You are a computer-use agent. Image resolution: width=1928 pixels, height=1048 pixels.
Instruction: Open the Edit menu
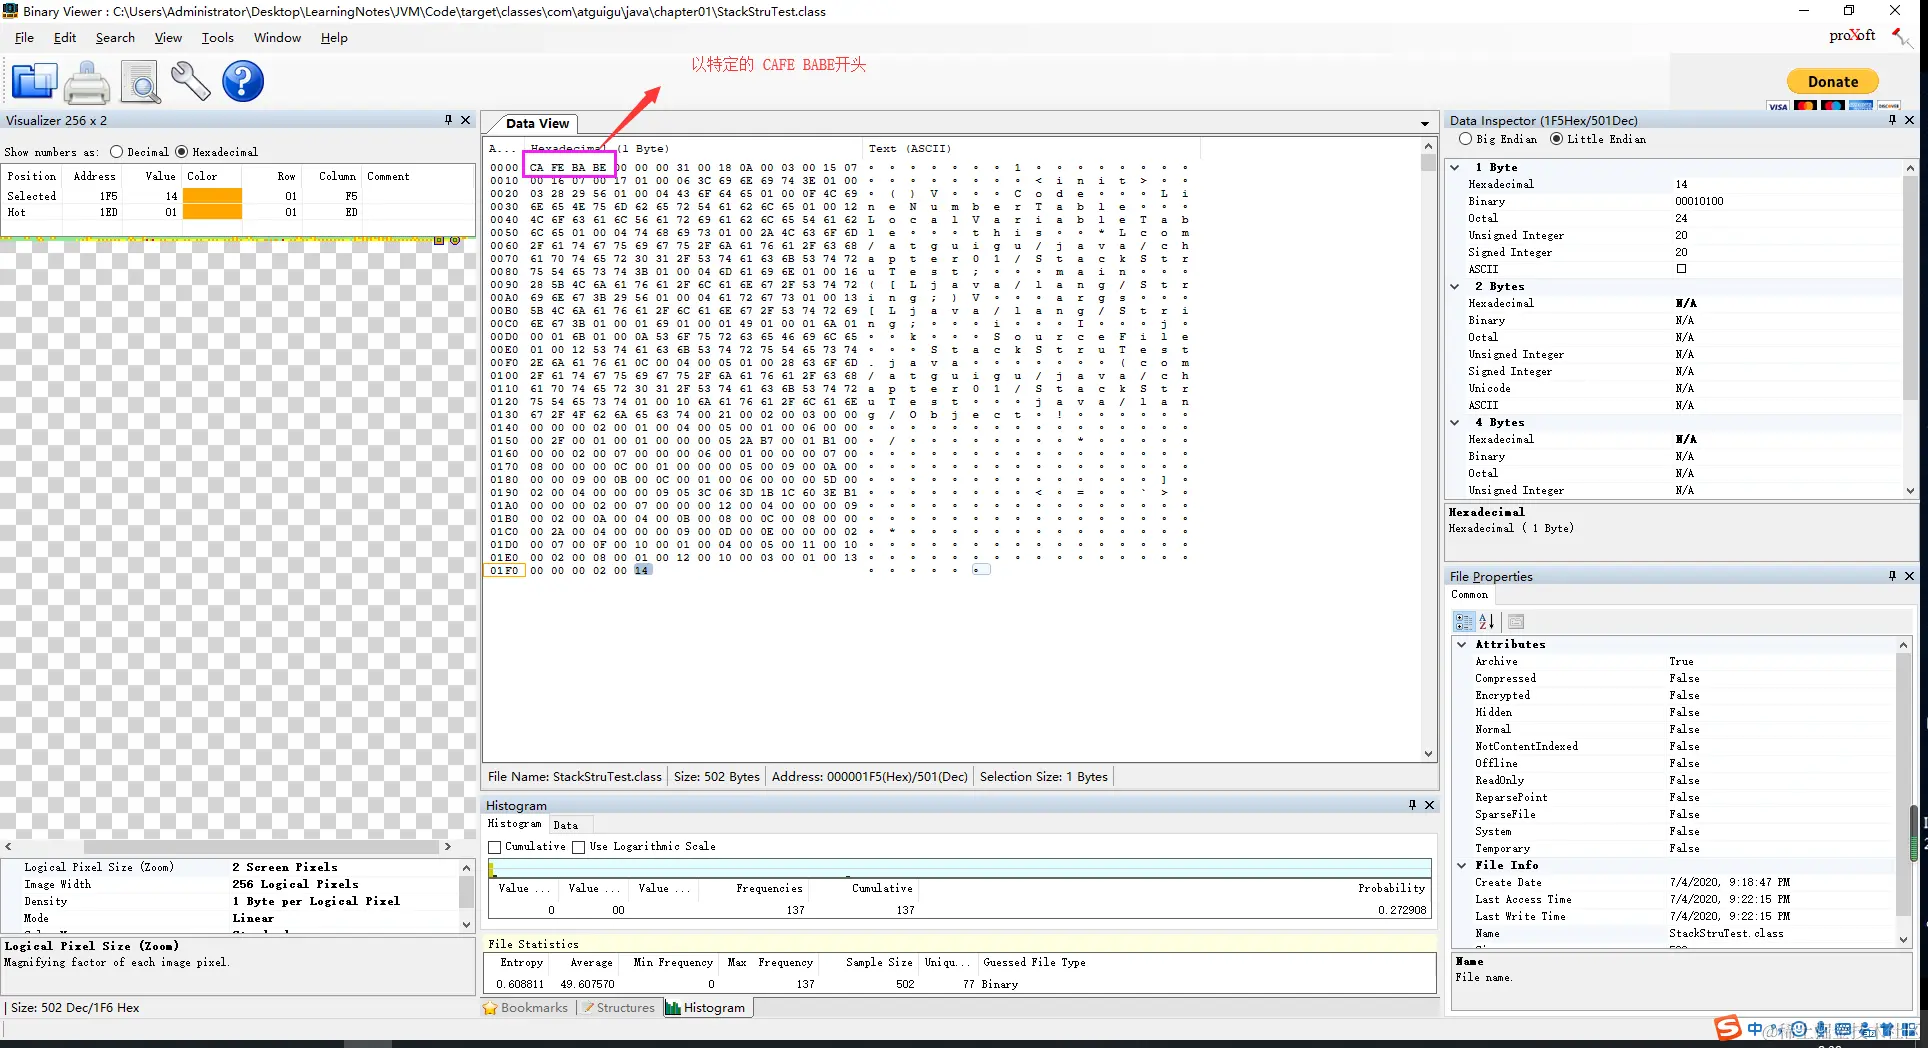click(x=65, y=37)
